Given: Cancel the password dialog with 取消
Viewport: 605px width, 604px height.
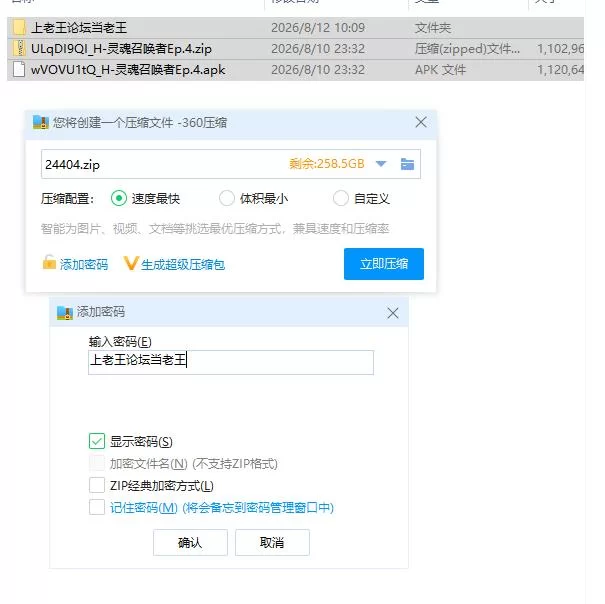Looking at the screenshot, I should pos(272,542).
